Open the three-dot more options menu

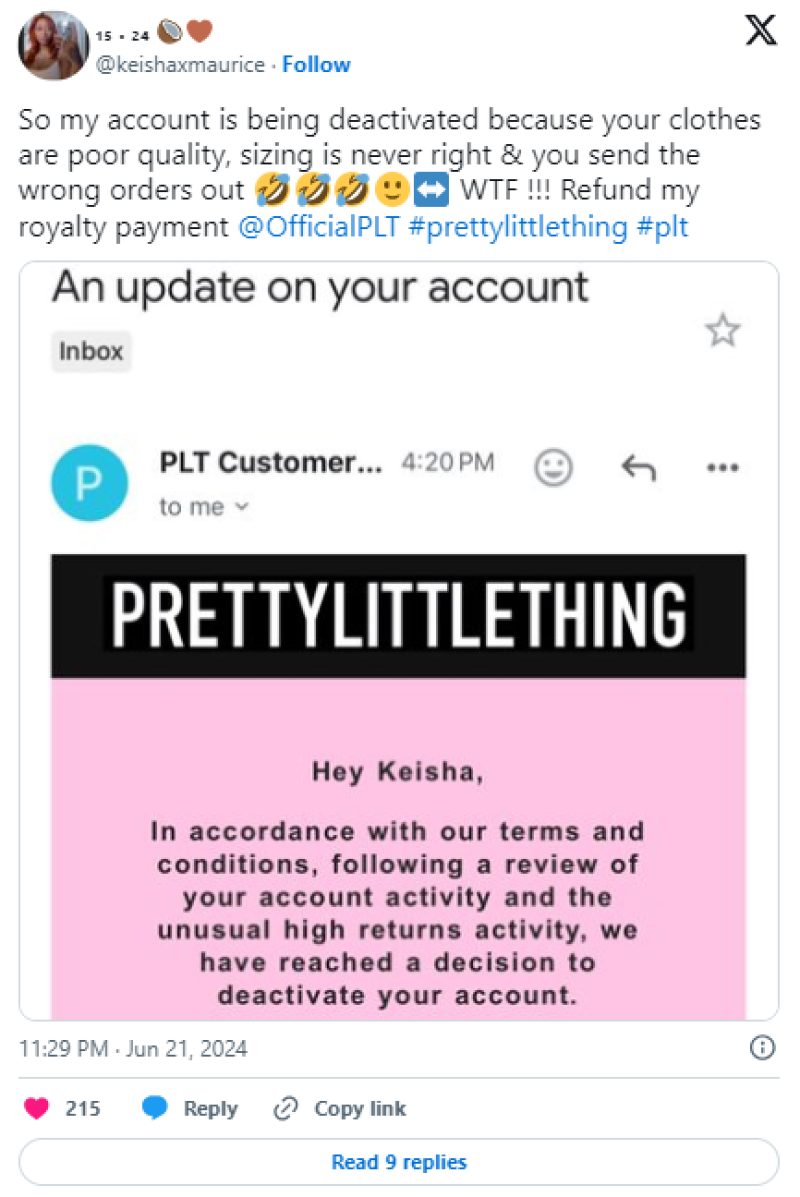722,467
